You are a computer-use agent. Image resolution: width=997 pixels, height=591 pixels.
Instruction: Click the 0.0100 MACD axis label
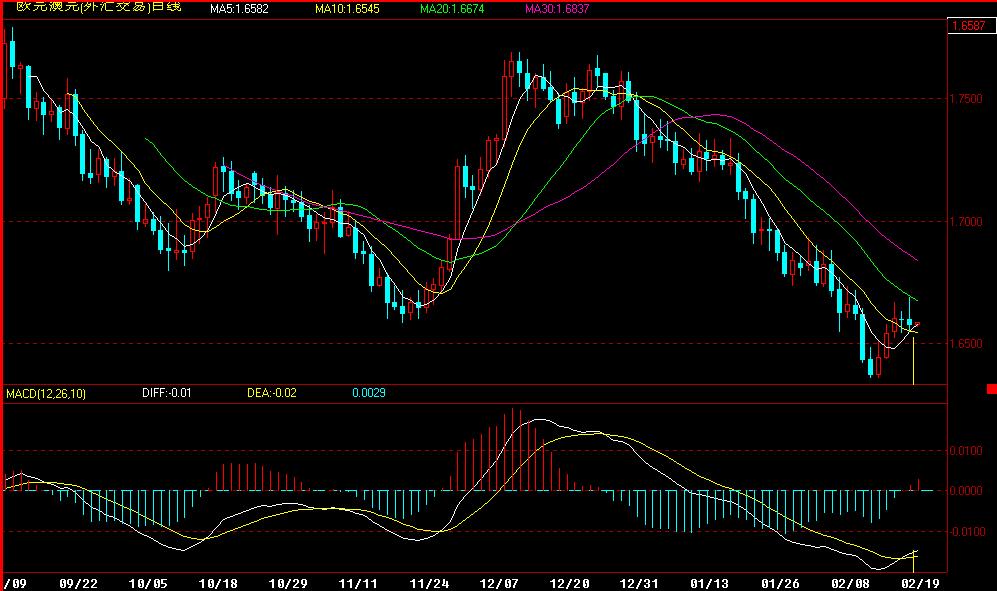966,450
